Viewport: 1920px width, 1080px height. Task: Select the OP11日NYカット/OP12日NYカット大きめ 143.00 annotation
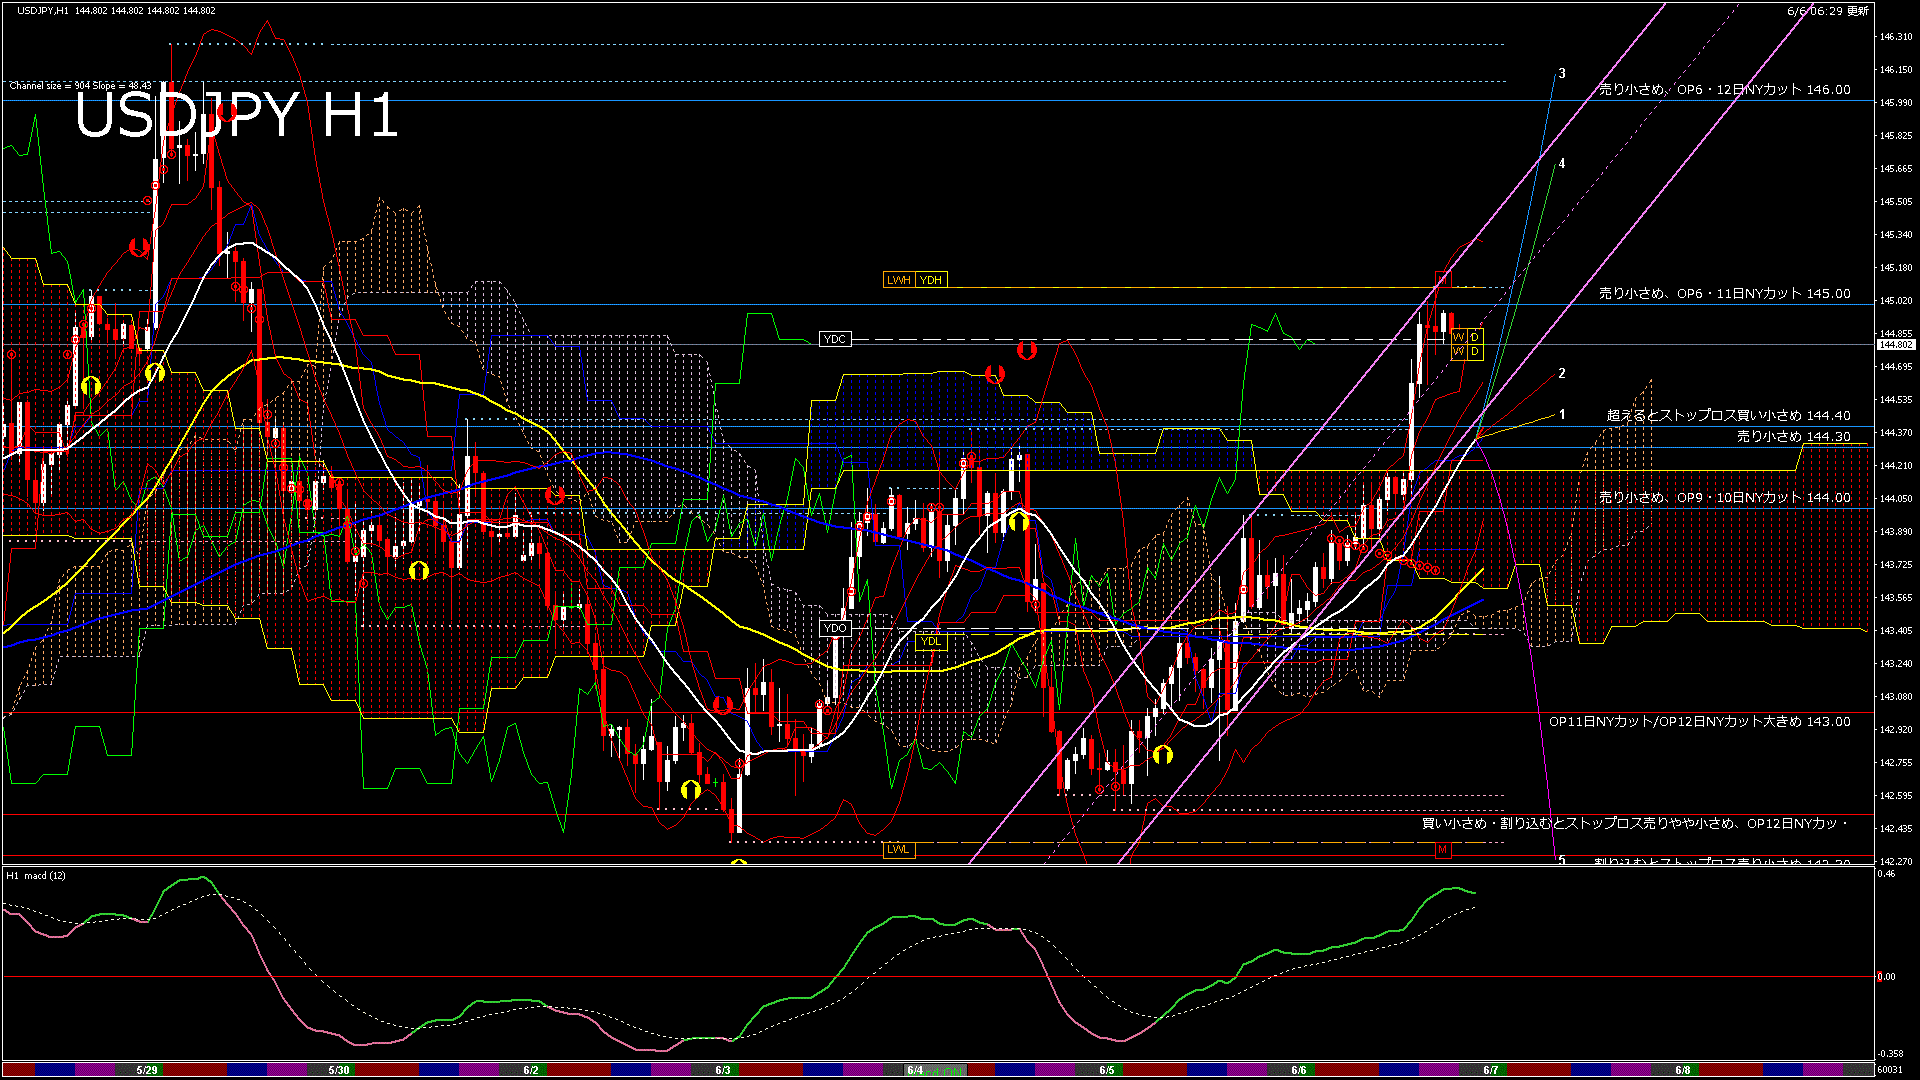[1700, 721]
